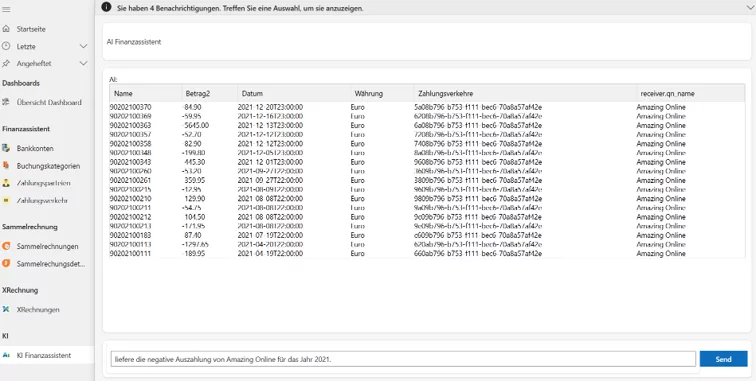The height and width of the screenshot is (381, 756).
Task: Open Sammelrechnungsdet... in the sidebar
Action: (x=51, y=264)
